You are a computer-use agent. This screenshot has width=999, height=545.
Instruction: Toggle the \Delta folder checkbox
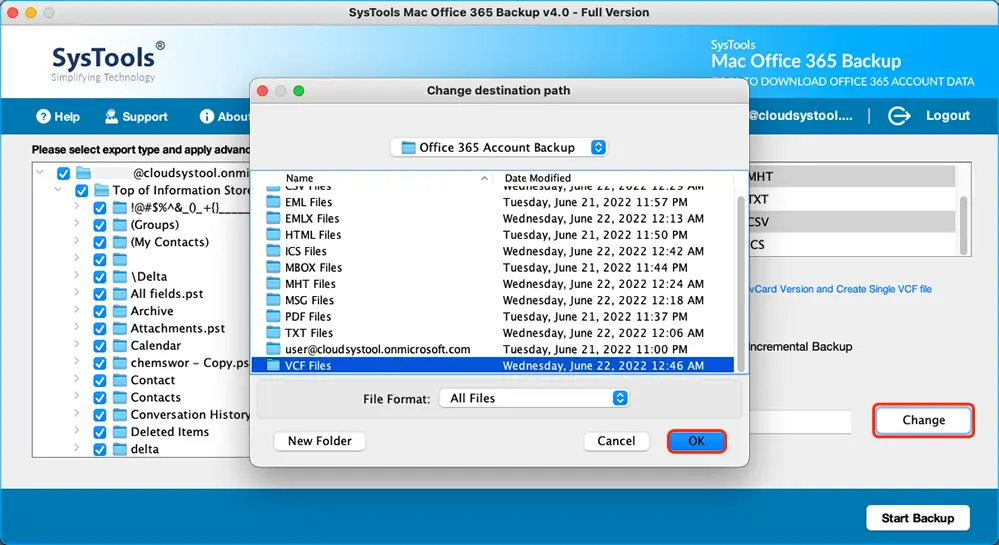click(99, 277)
